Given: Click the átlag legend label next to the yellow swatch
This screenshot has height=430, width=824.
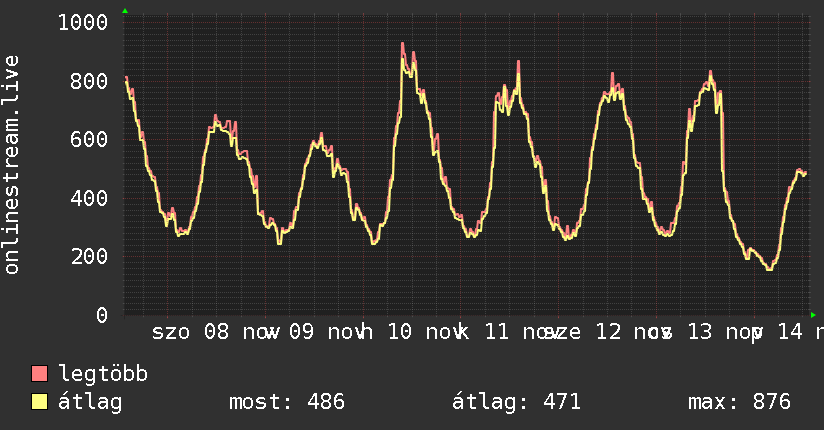Looking at the screenshot, I should (90, 402).
